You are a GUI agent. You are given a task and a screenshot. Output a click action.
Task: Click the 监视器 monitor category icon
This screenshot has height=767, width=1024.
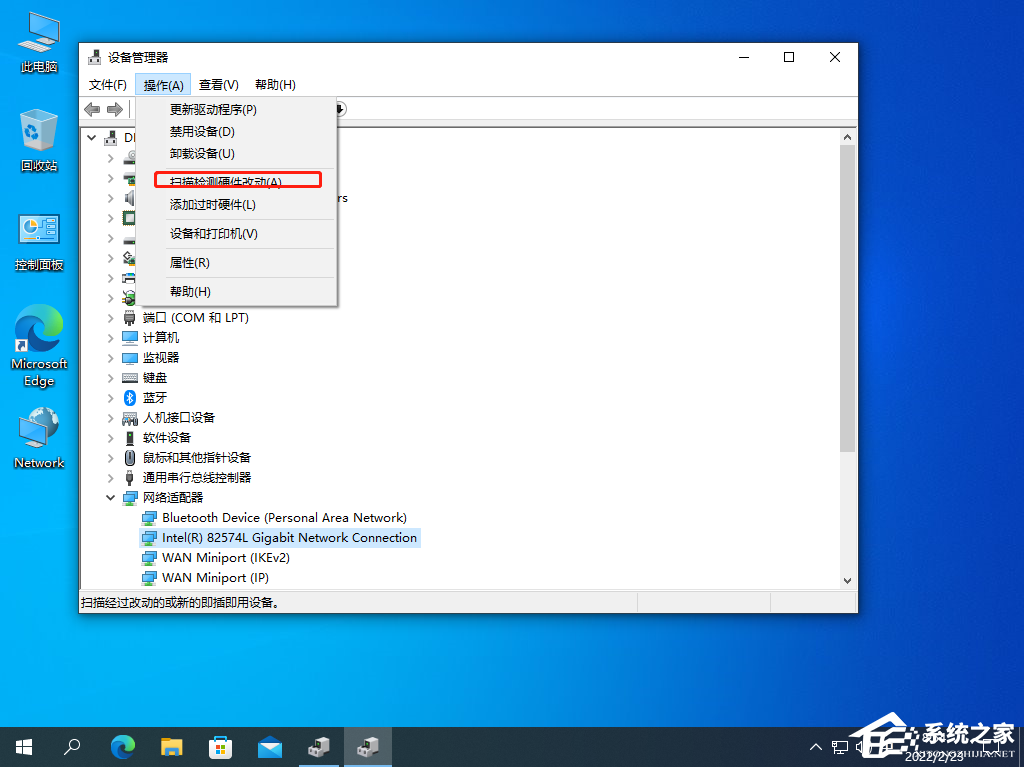click(130, 357)
